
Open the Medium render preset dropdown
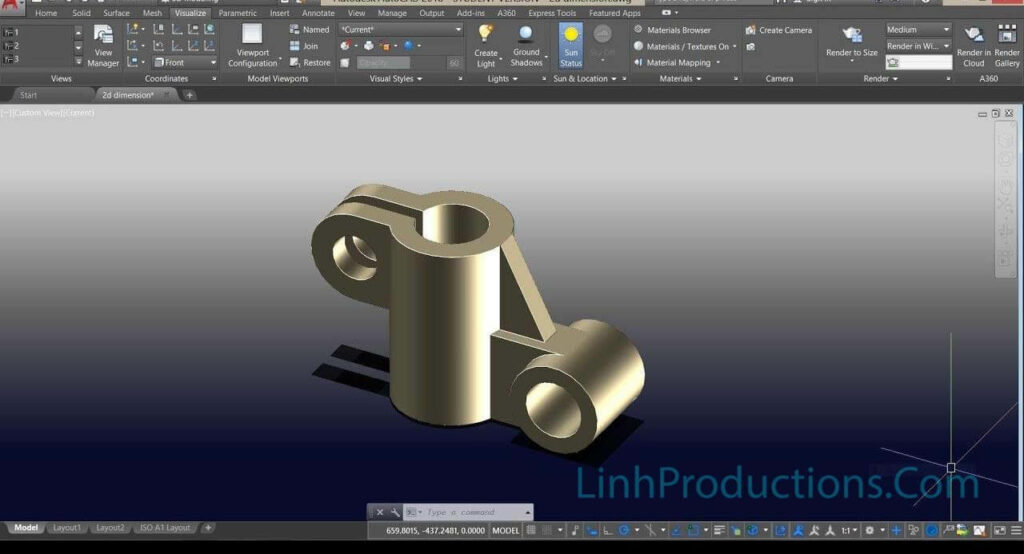pyautogui.click(x=918, y=29)
